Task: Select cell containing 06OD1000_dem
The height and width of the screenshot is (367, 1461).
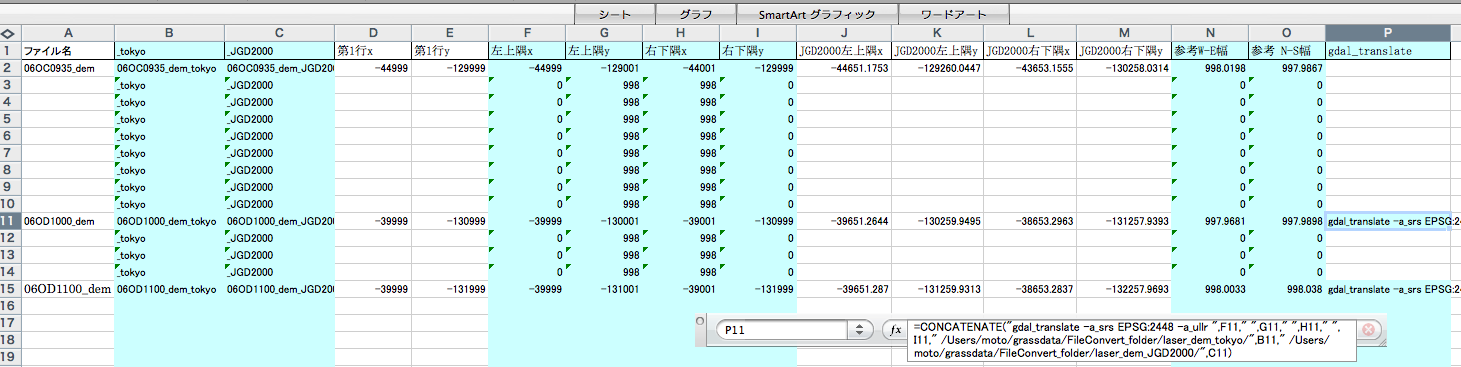Action: pyautogui.click(x=67, y=220)
